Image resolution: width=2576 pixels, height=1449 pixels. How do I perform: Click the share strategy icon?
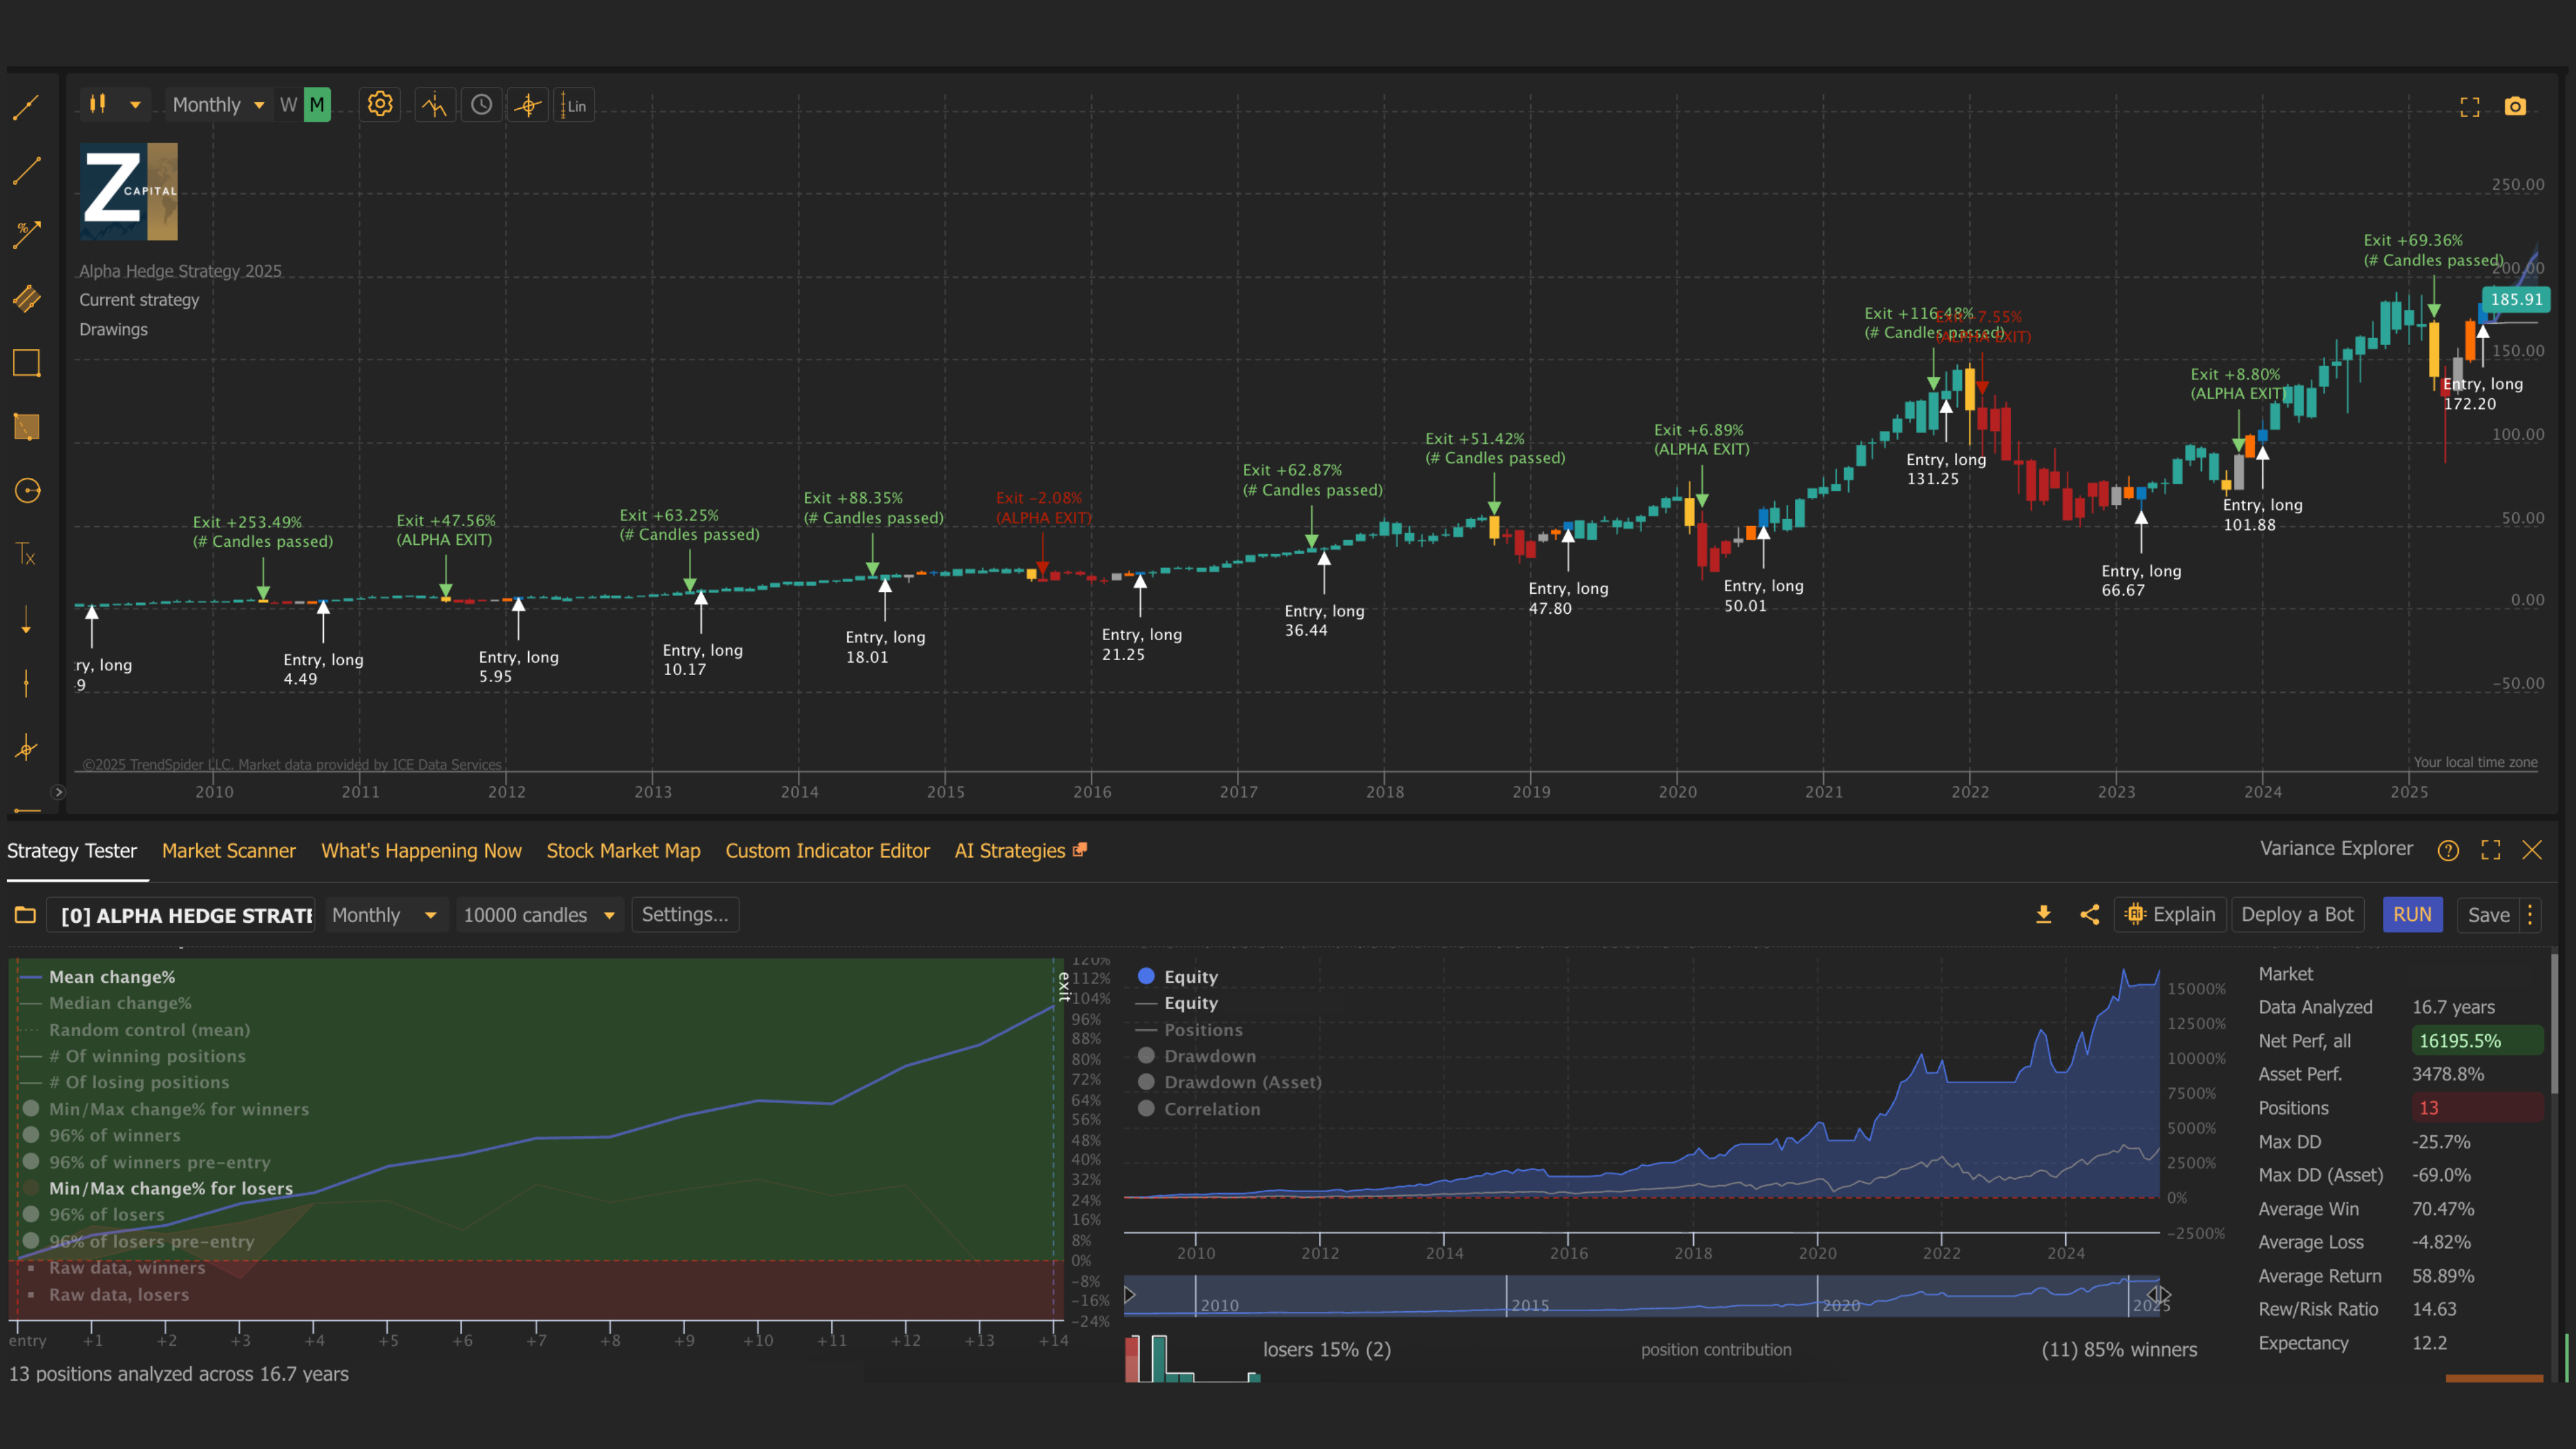(x=2089, y=914)
